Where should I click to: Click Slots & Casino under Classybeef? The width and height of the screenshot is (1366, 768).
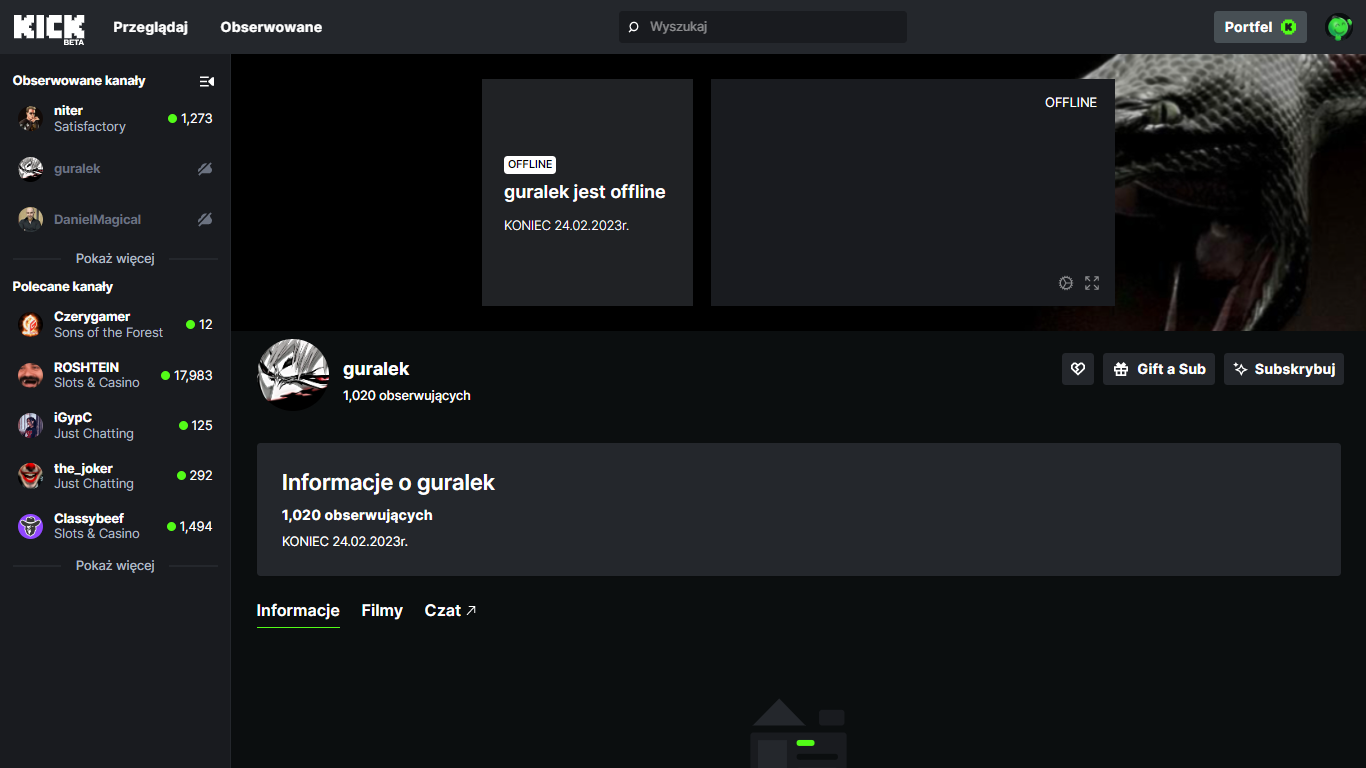point(97,534)
